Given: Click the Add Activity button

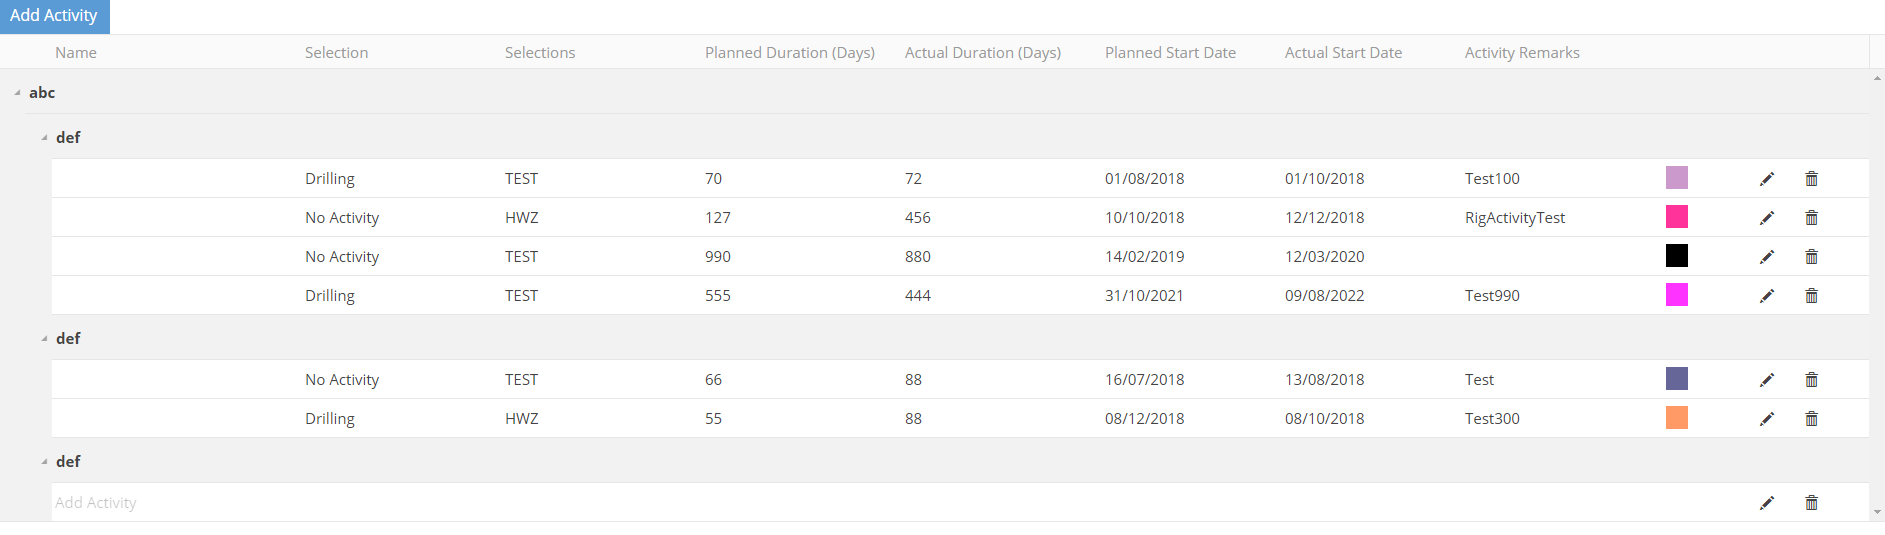Looking at the screenshot, I should (x=54, y=16).
